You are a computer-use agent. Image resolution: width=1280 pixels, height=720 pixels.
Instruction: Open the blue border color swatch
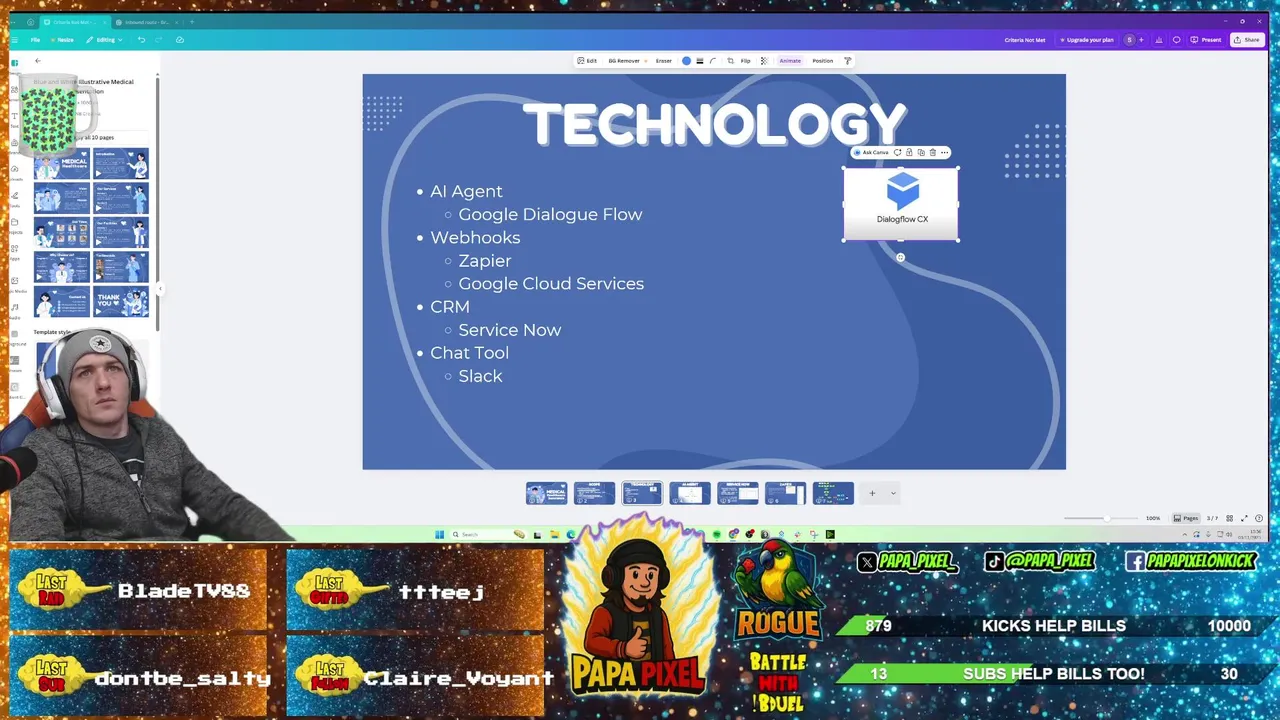(686, 61)
